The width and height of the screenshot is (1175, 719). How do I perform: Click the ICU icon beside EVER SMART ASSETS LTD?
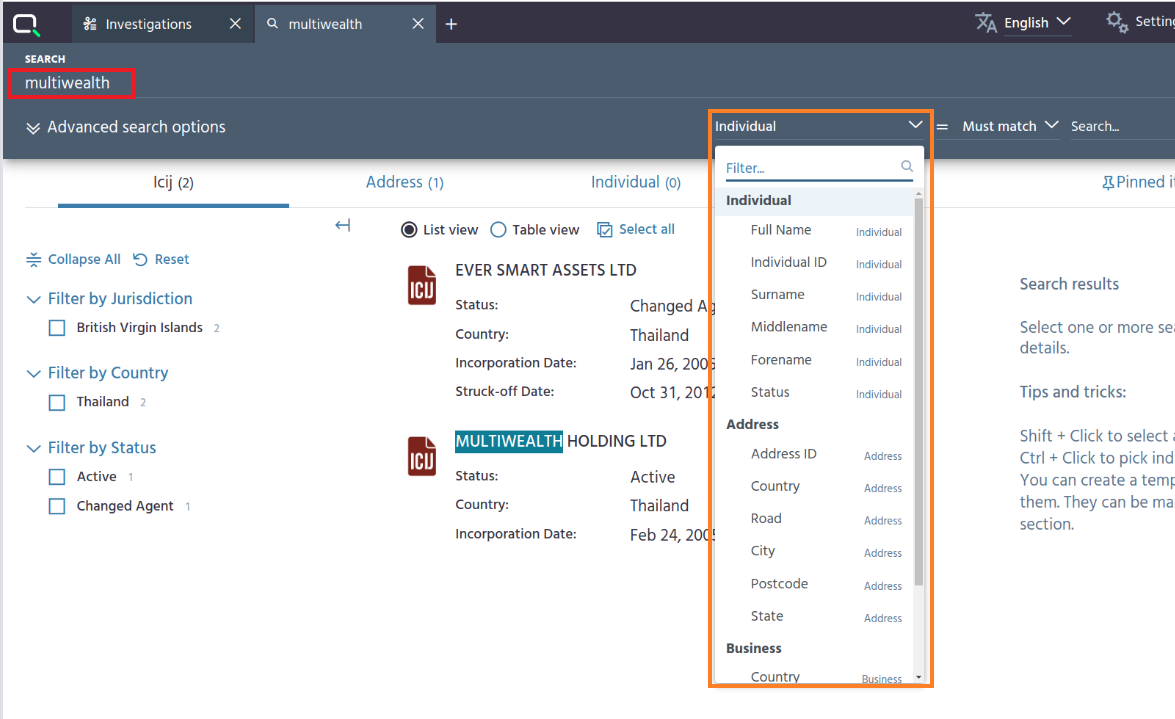pyautogui.click(x=420, y=284)
